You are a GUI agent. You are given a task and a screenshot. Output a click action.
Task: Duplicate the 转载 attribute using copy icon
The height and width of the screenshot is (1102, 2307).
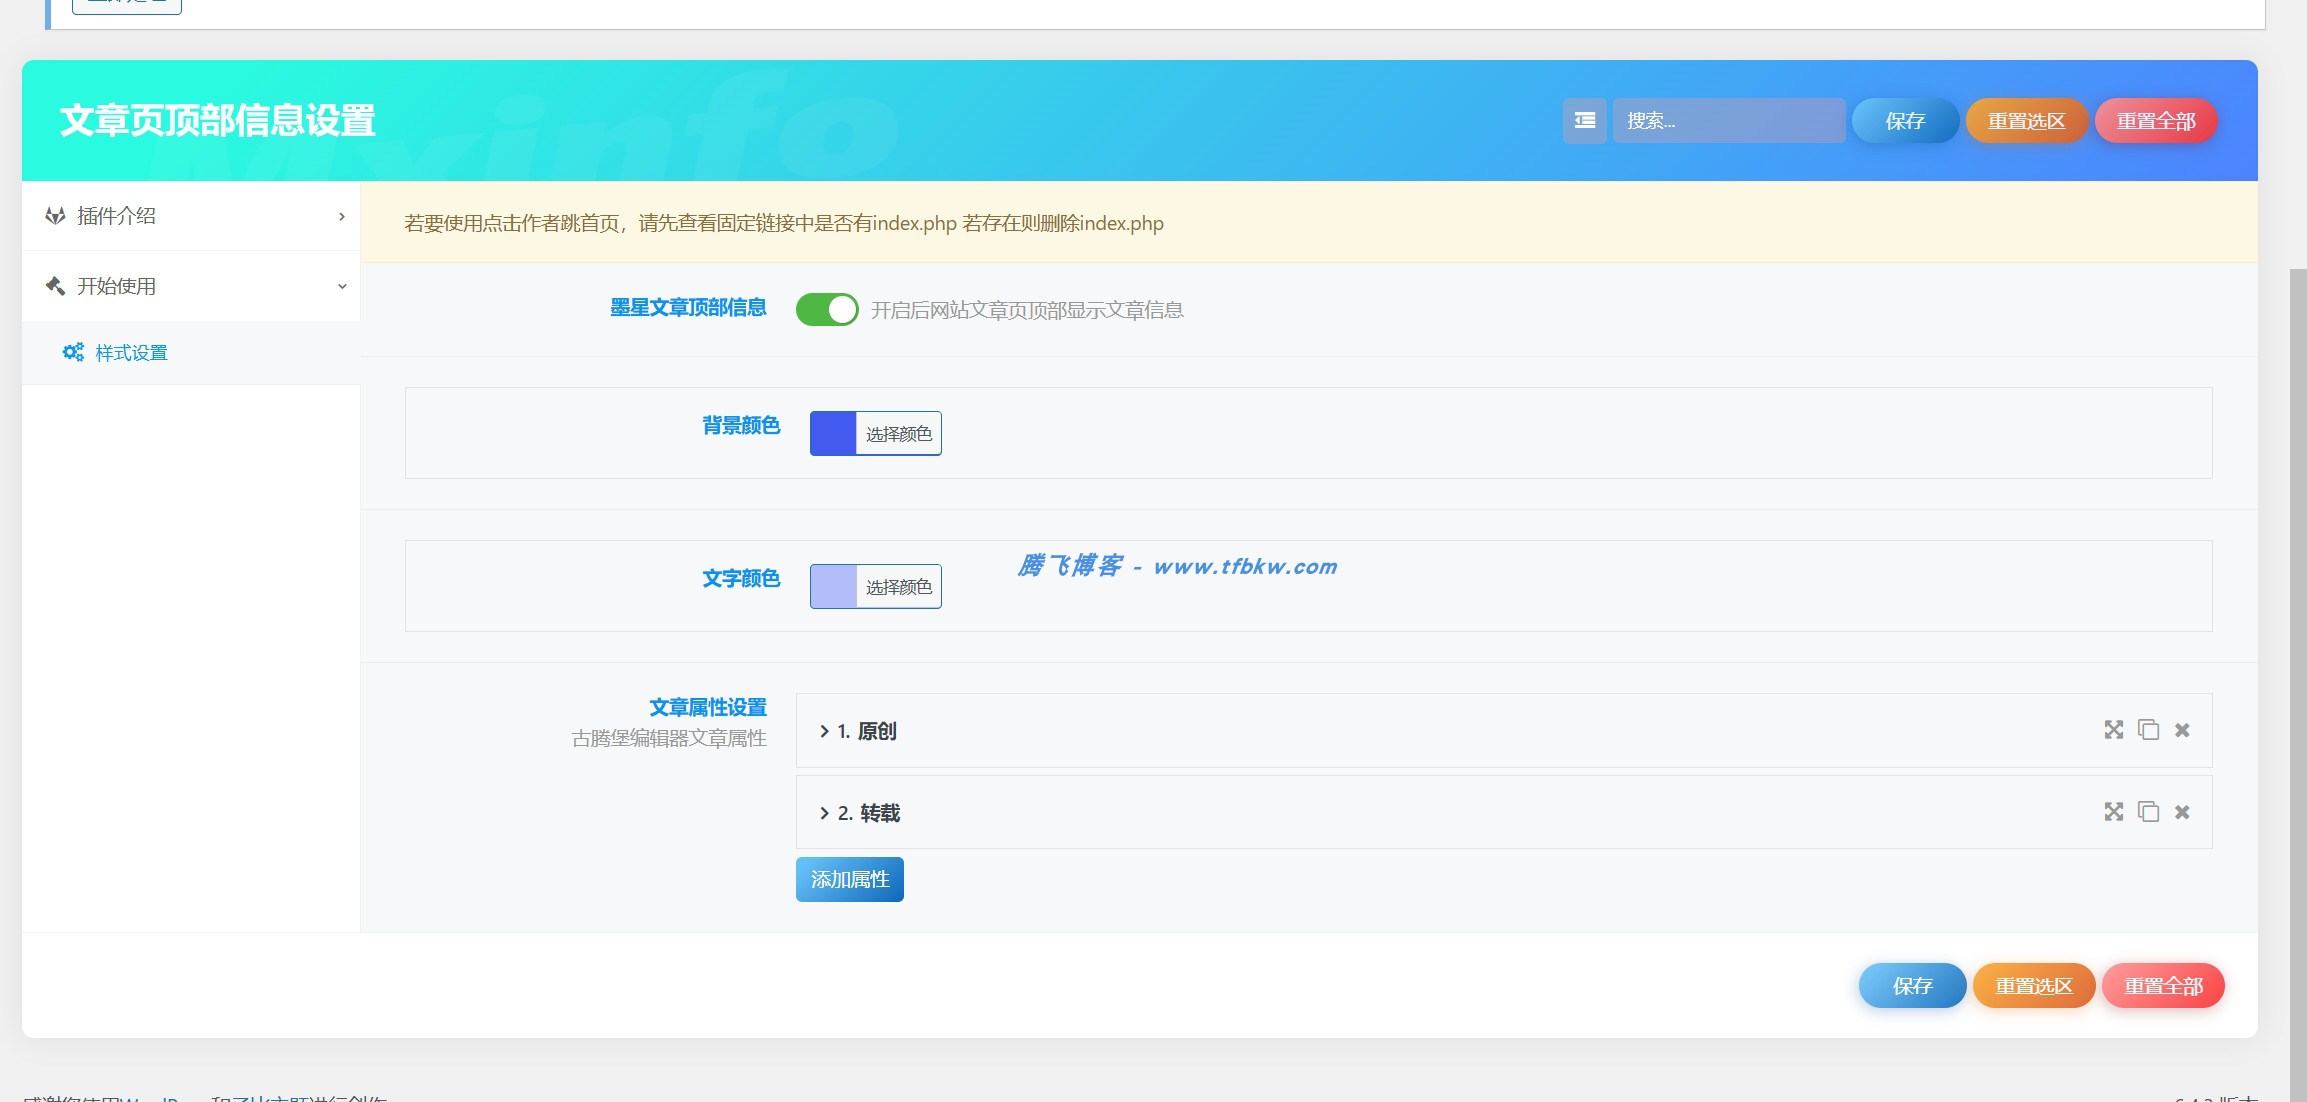[2148, 812]
